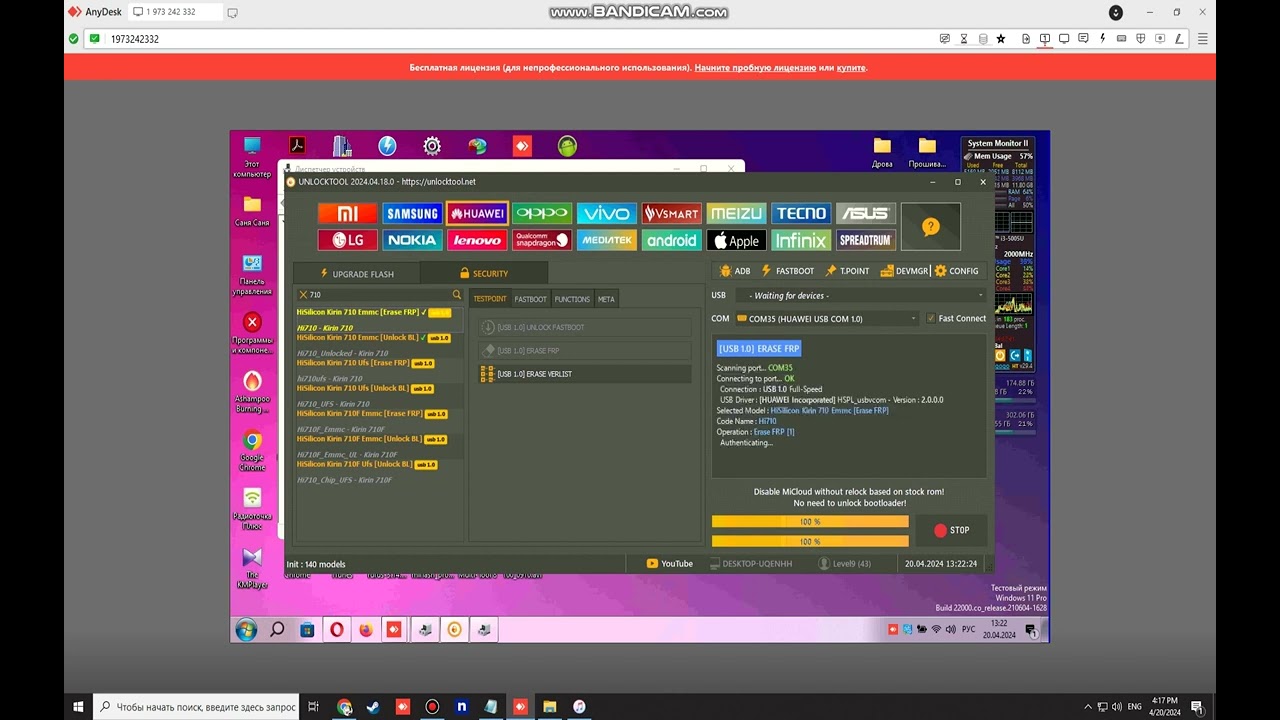Screen dimensions: 1280x720
Task: Select the Xiaomi Mi brand logo
Action: pos(348,214)
